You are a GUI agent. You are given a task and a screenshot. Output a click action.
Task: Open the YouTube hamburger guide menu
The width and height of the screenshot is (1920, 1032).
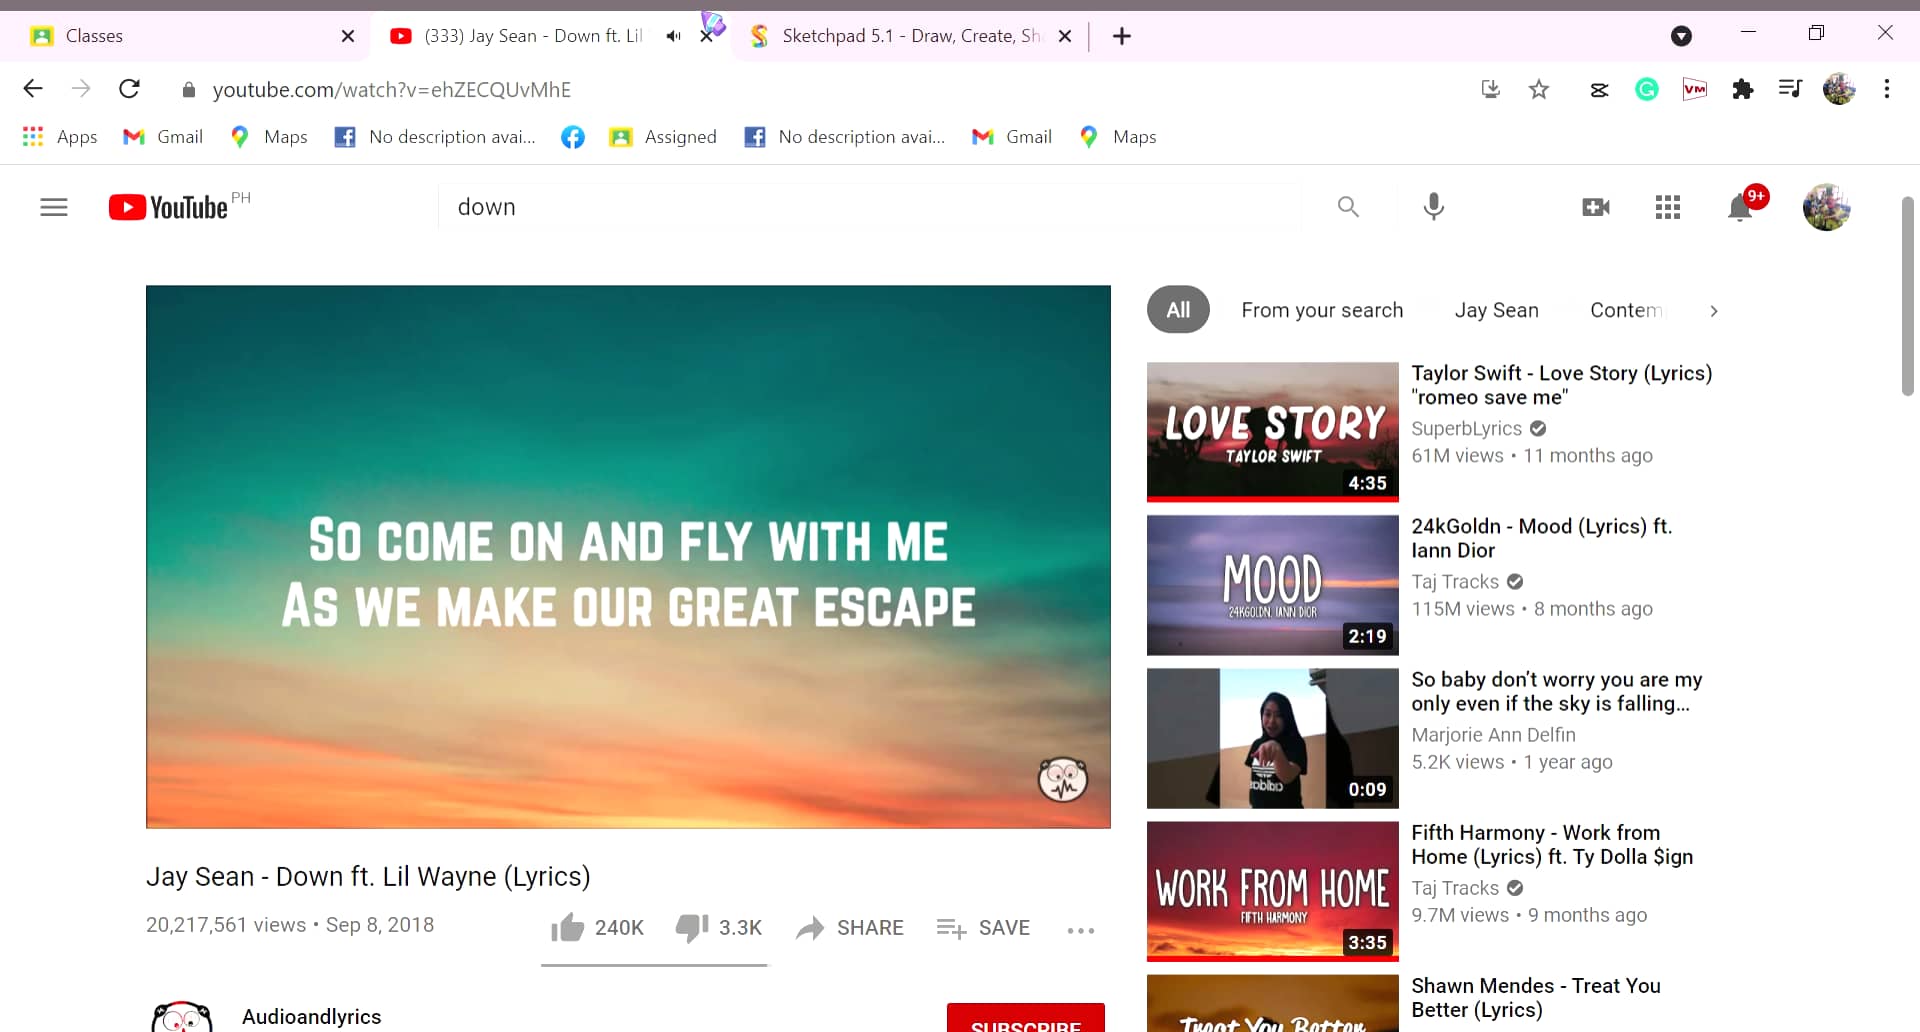54,207
